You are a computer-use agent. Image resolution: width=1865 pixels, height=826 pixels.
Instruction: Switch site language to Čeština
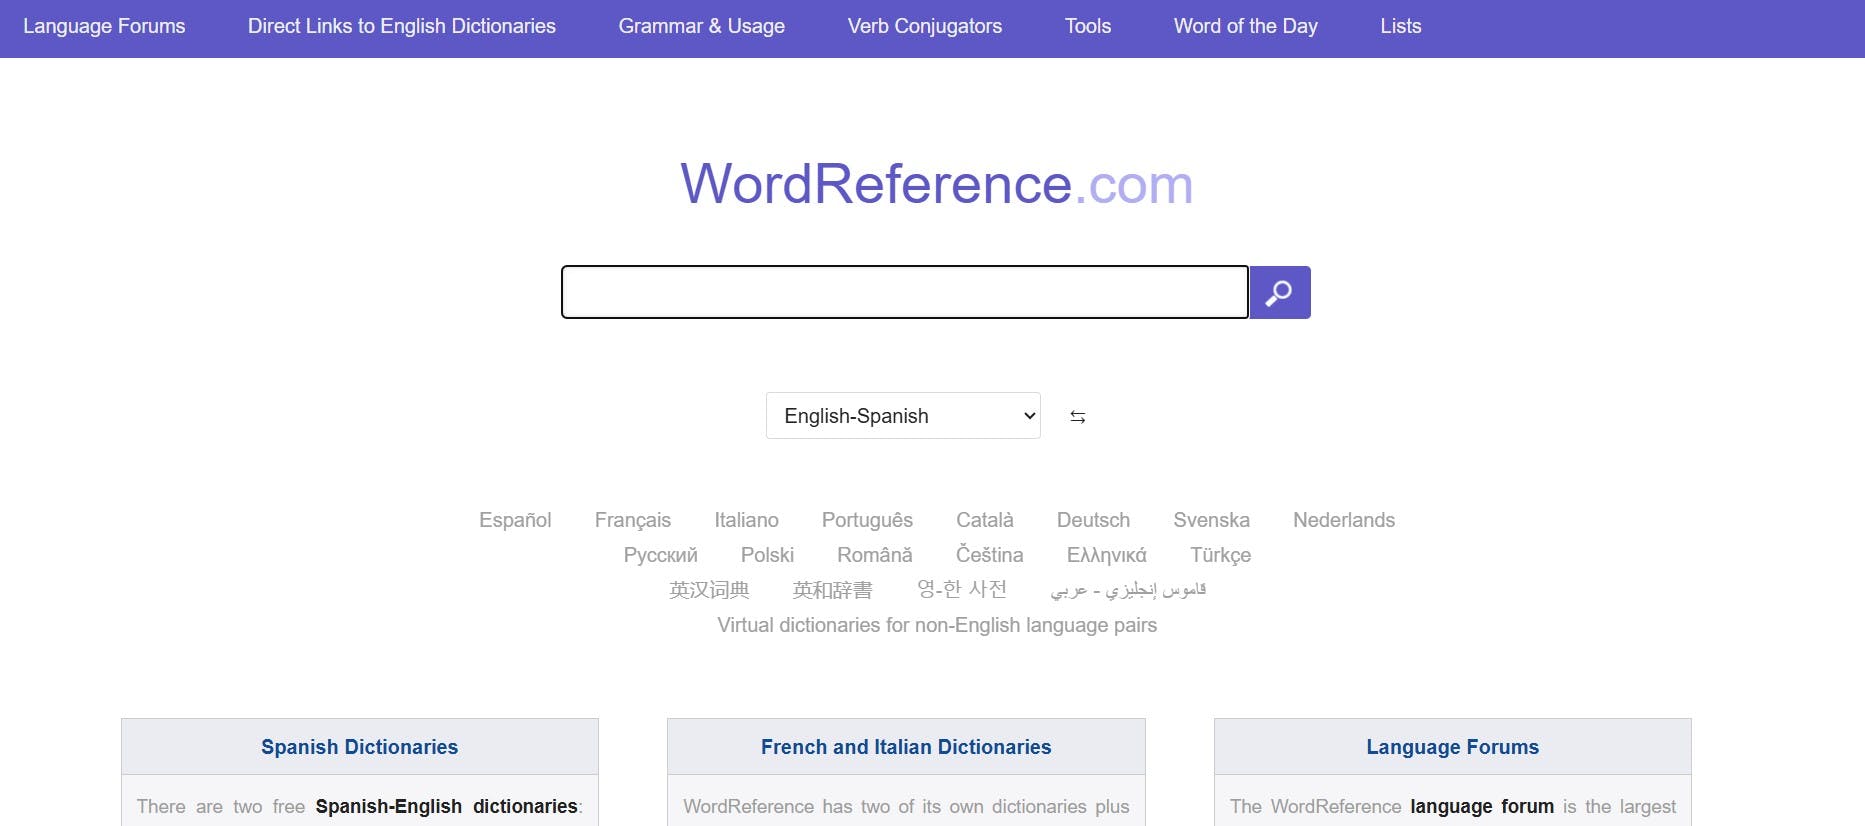tap(990, 555)
